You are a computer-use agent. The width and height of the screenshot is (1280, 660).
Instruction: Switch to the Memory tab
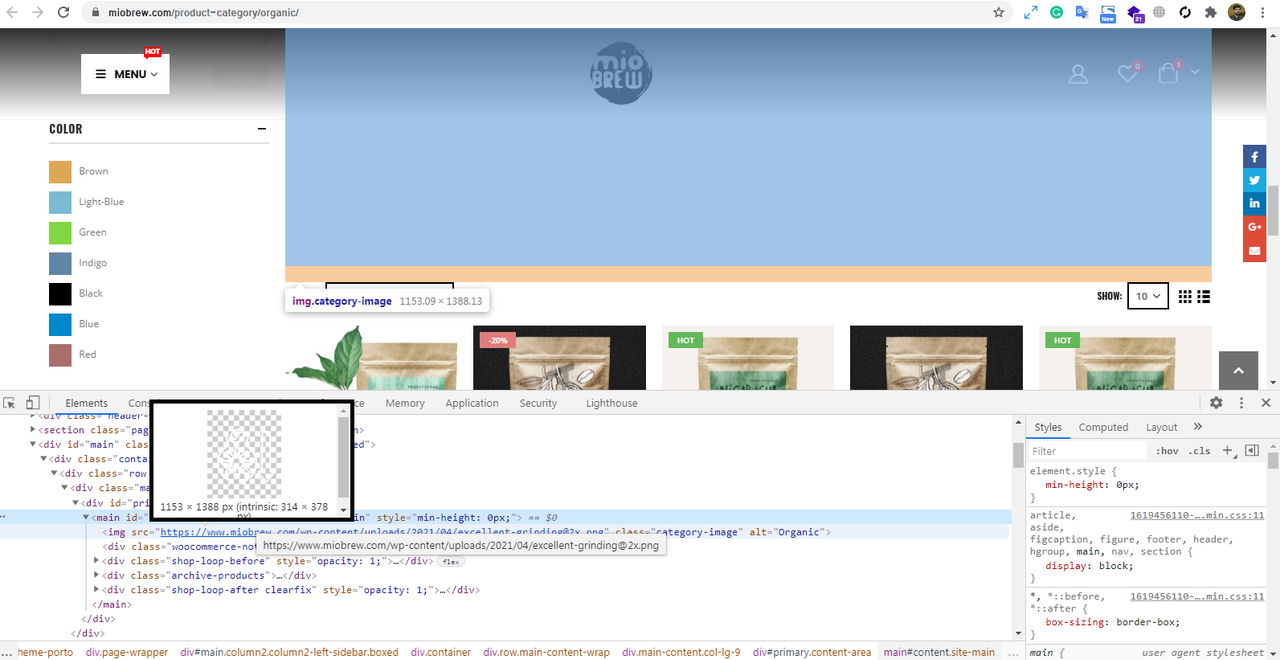[x=405, y=403]
